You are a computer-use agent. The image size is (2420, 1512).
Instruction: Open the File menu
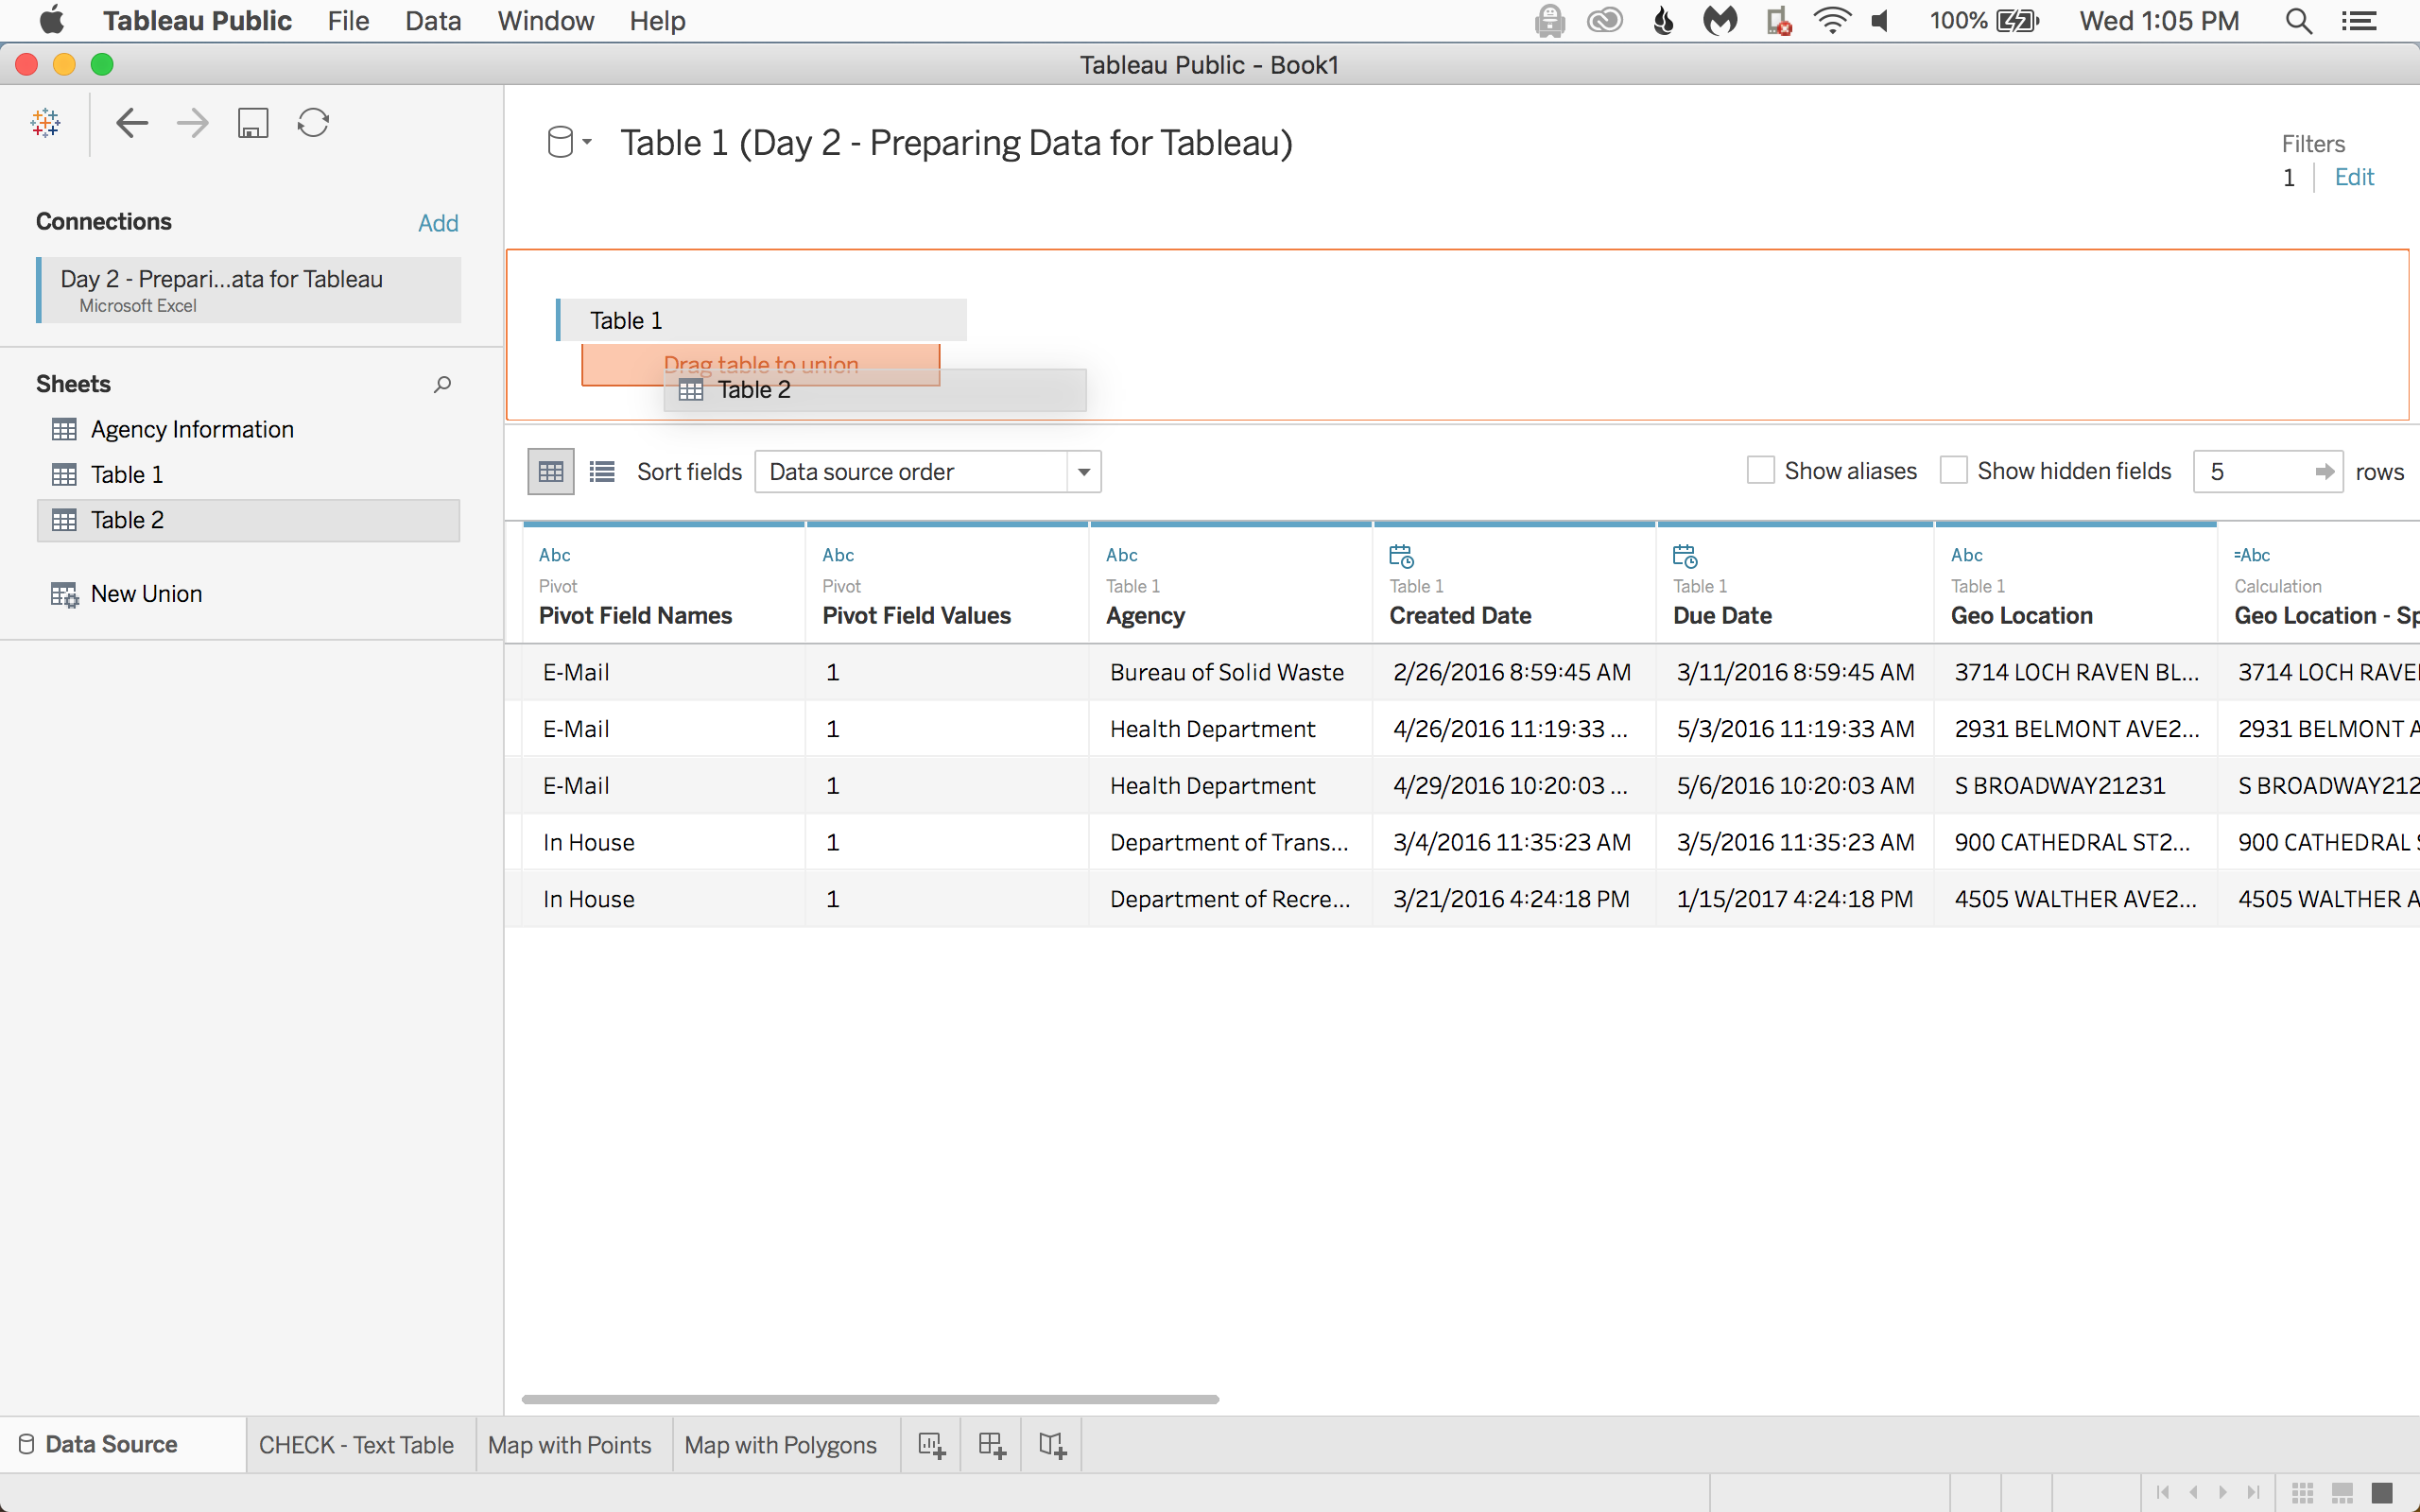(348, 21)
